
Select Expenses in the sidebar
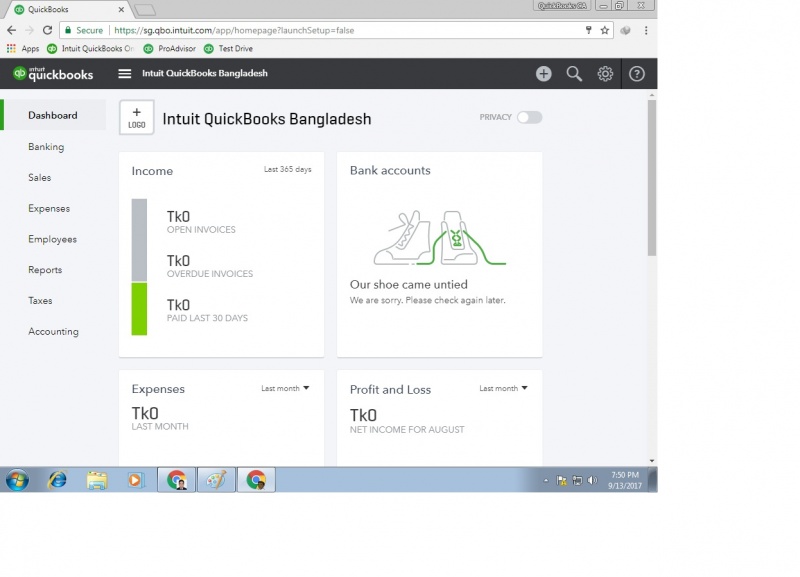point(49,209)
